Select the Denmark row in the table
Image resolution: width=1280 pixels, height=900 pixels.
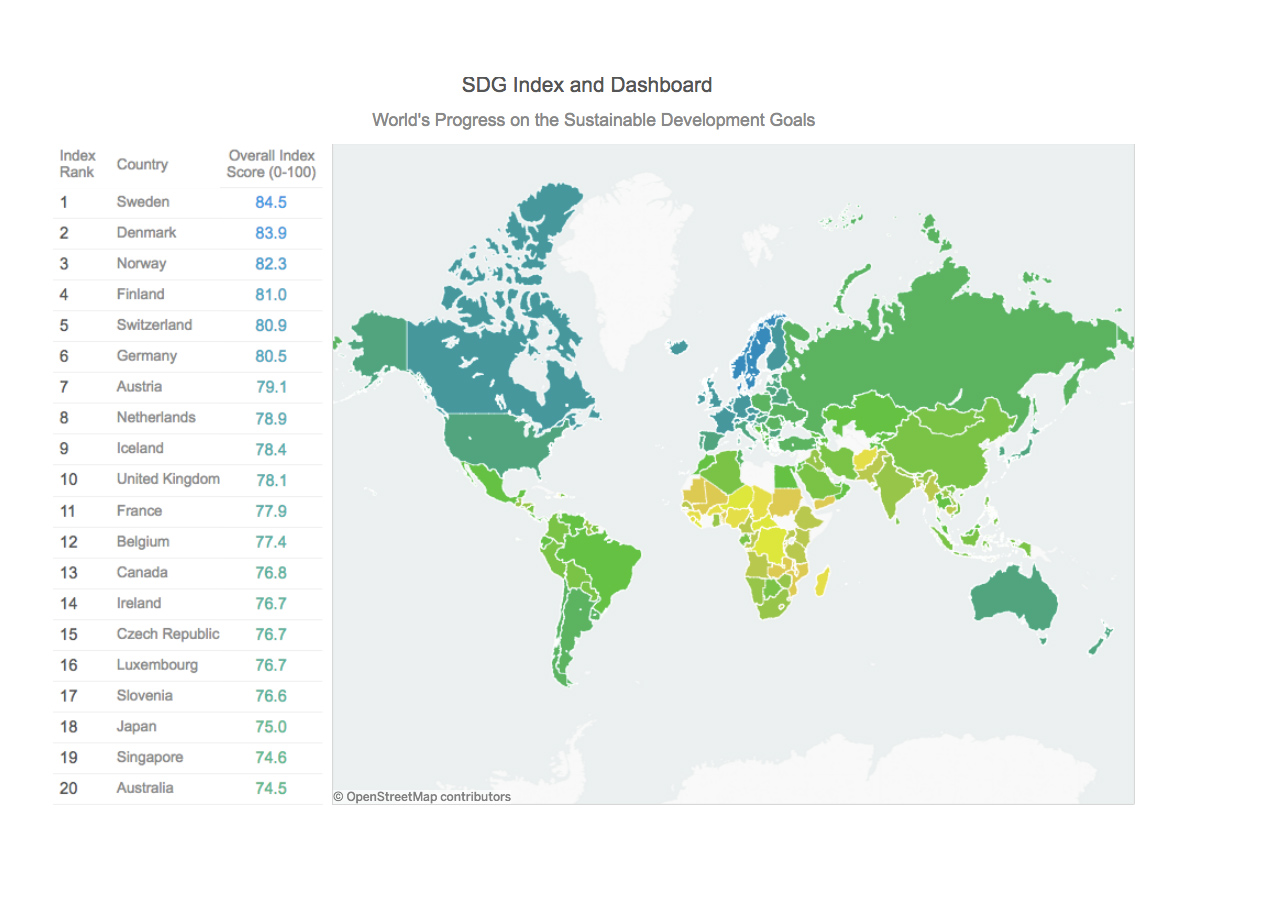pos(146,232)
